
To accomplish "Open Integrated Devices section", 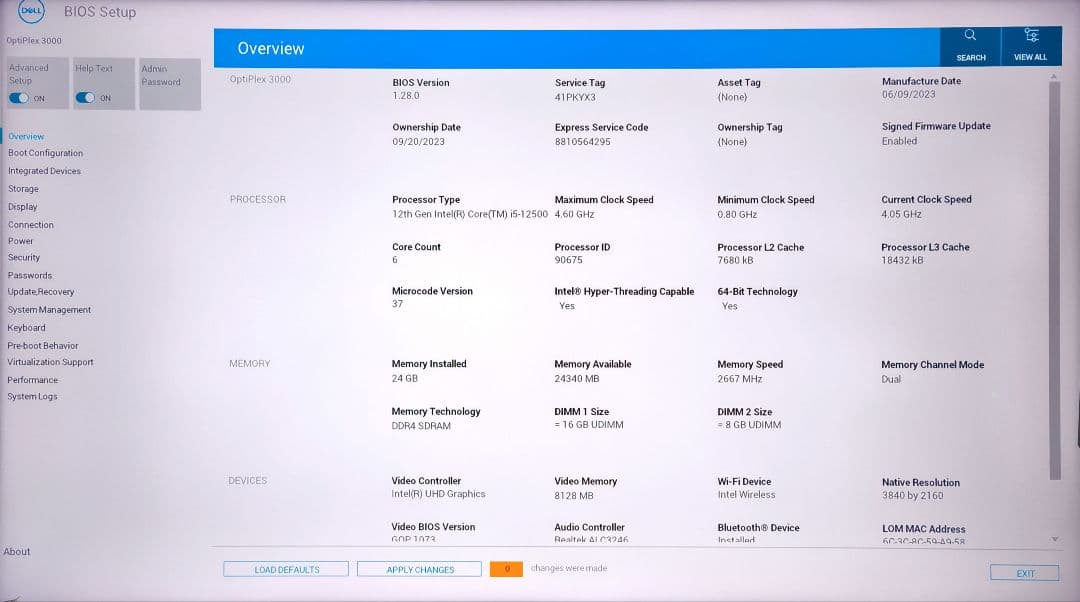I will (x=45, y=171).
